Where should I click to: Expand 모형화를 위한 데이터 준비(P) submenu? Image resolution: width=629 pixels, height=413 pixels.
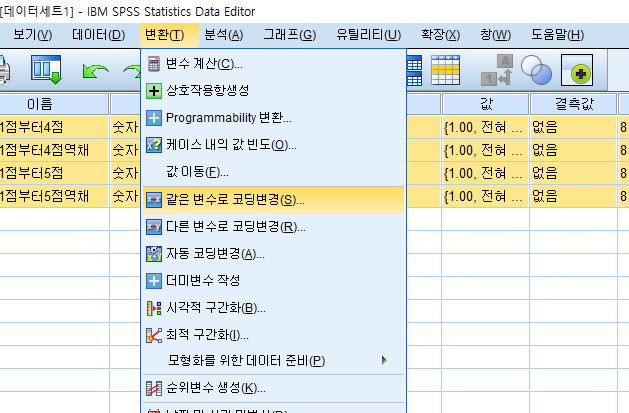[273, 361]
